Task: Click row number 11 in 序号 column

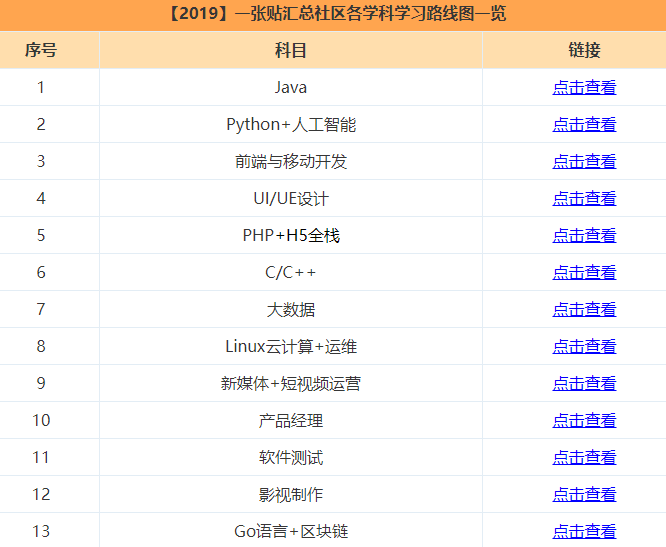Action: (x=41, y=457)
